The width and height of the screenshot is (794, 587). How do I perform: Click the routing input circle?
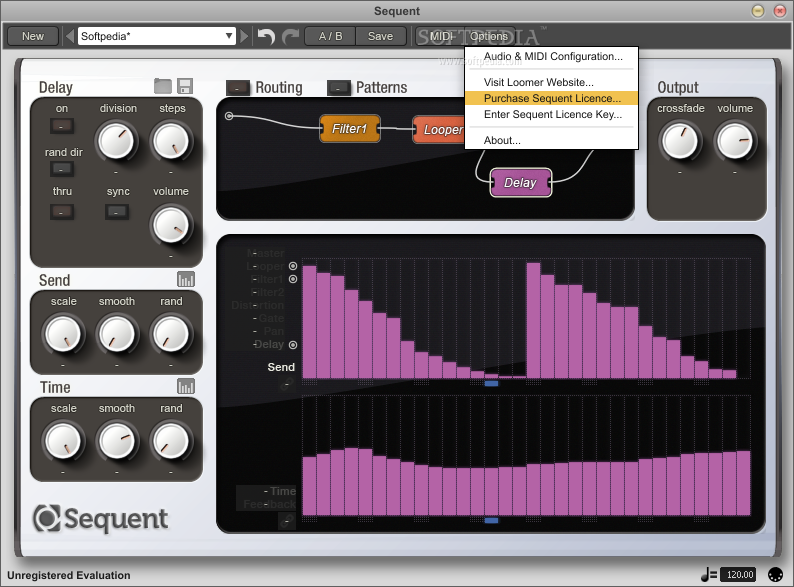[x=229, y=116]
